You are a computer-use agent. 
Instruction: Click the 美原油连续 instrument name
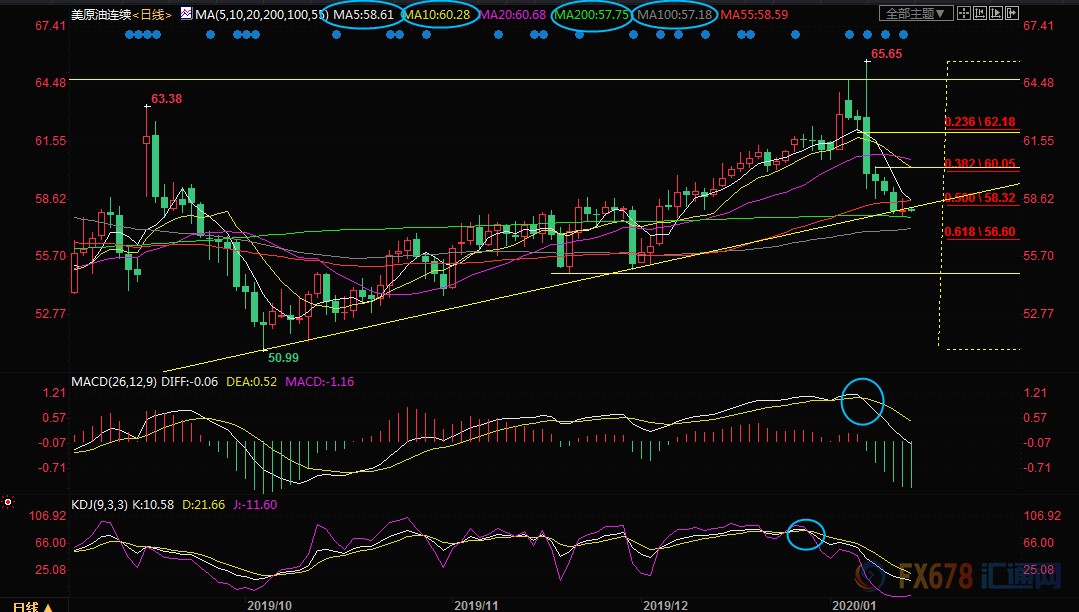point(101,16)
